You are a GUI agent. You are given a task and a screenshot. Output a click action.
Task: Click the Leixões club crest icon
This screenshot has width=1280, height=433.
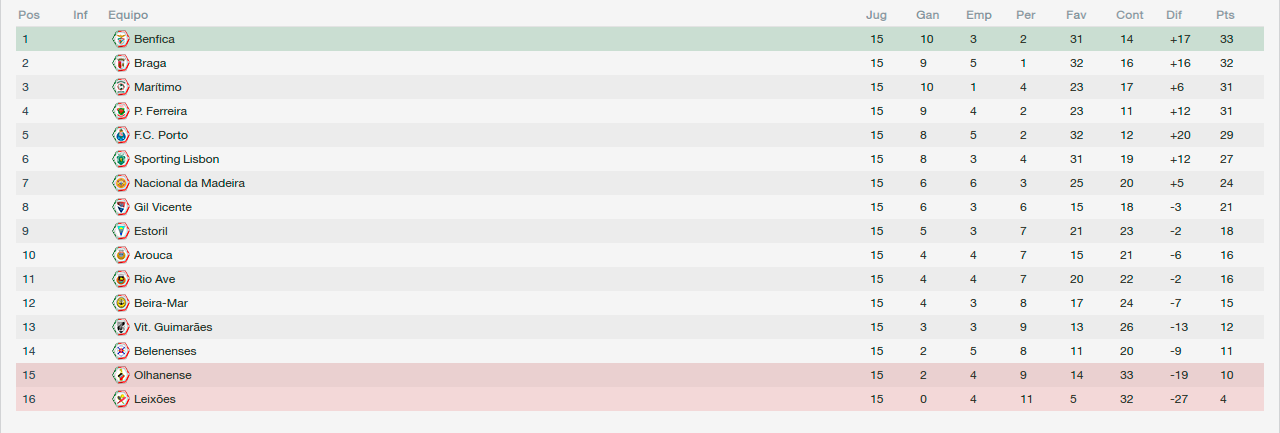121,399
